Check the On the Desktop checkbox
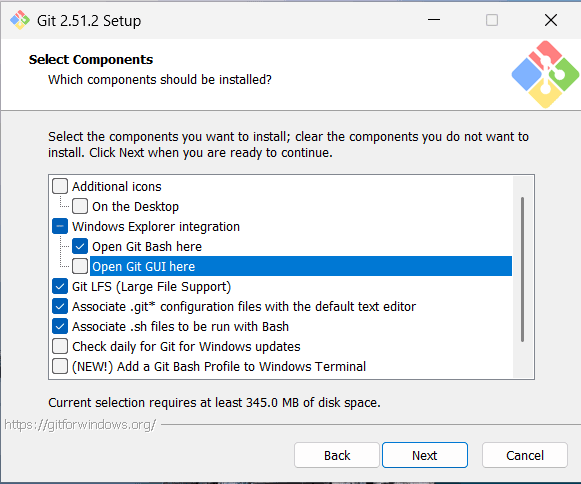The width and height of the screenshot is (581, 484). click(80, 206)
